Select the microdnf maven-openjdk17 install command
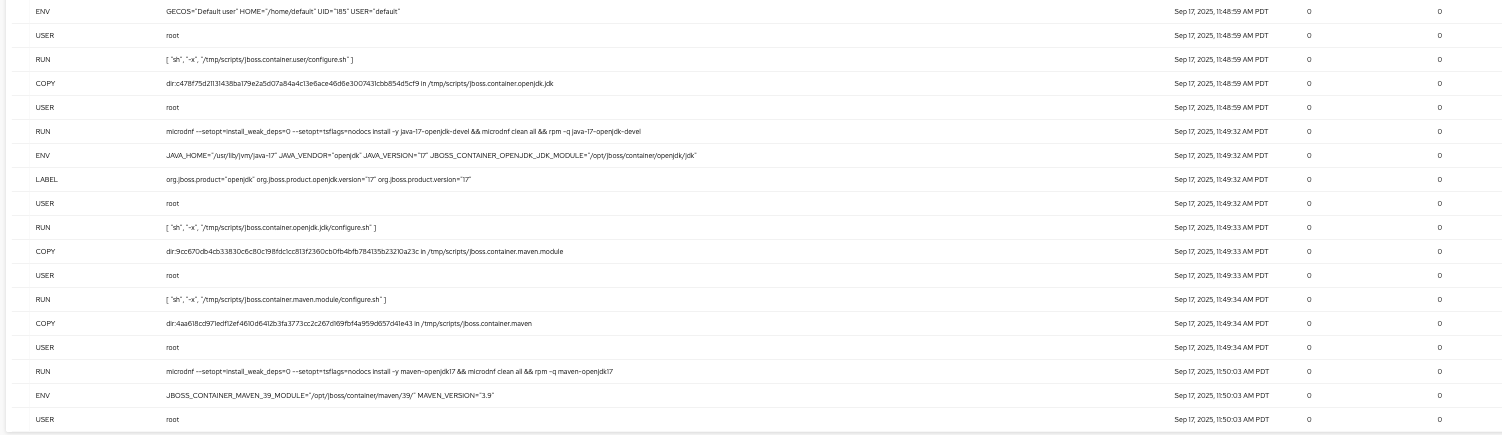This screenshot has height=435, width=1502. pos(389,371)
